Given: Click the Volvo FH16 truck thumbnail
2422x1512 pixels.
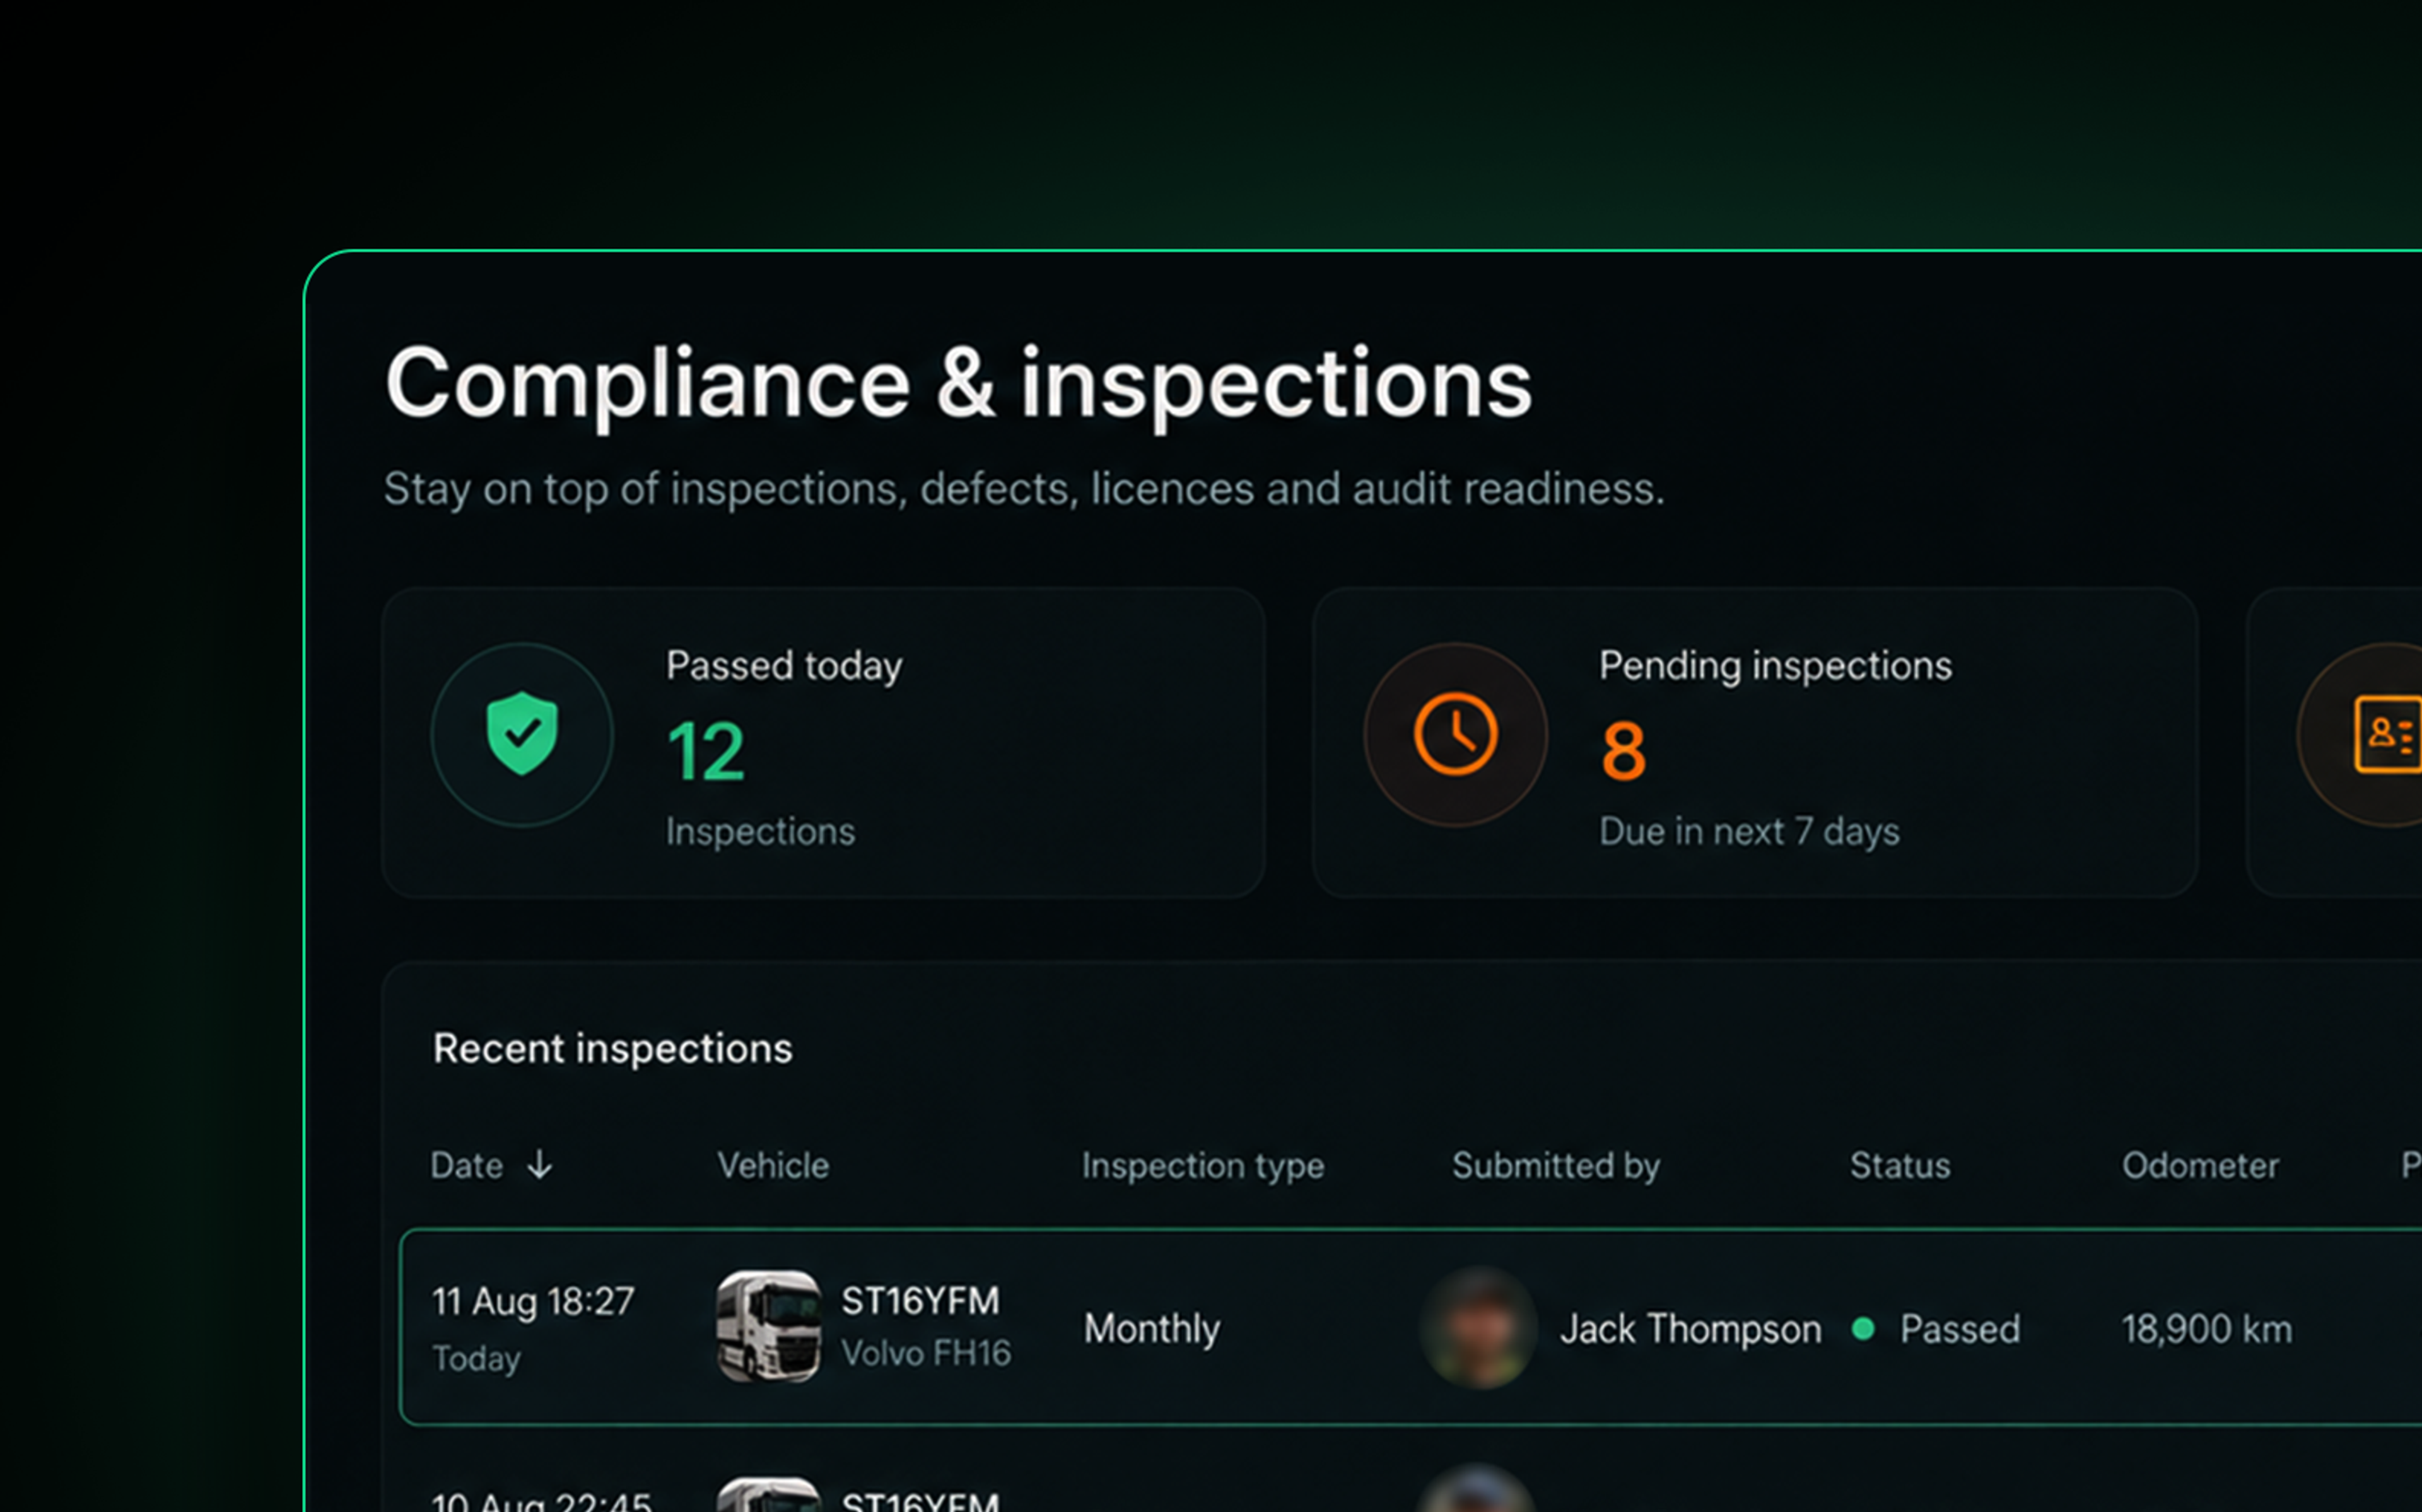Looking at the screenshot, I should pos(768,1327).
